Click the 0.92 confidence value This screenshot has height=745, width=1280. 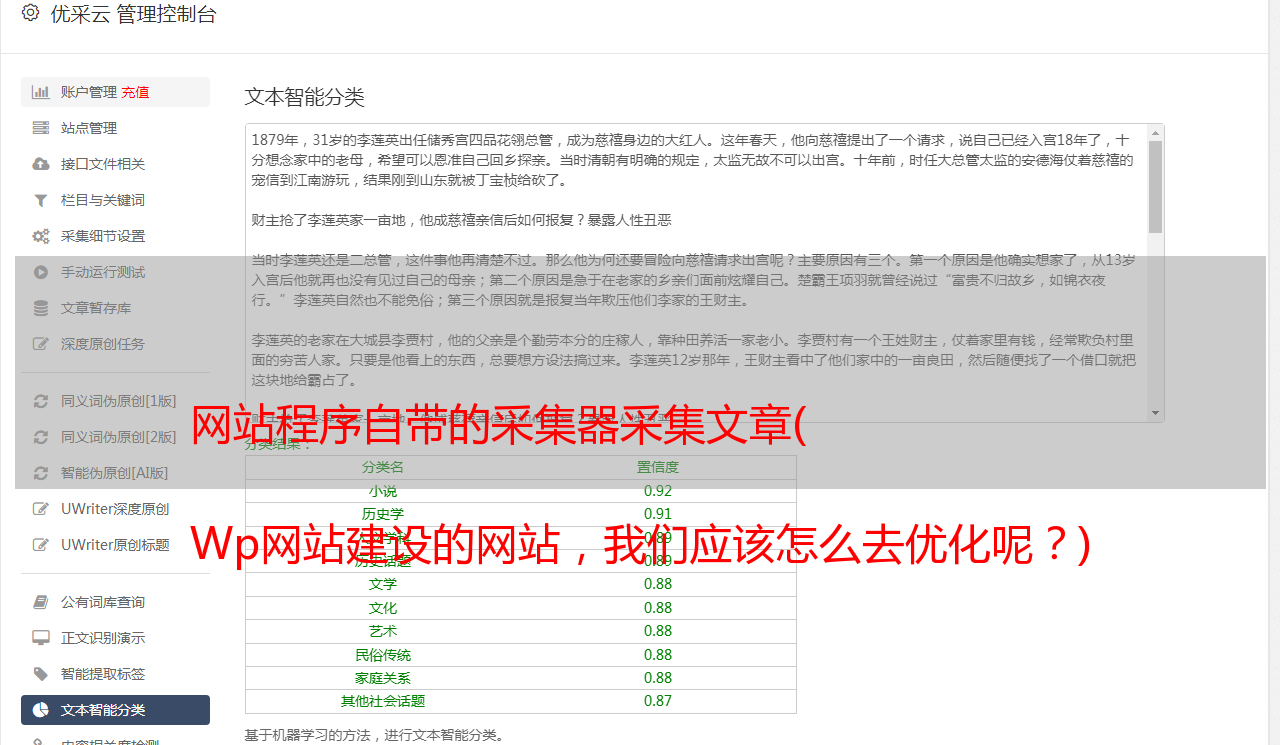(x=658, y=491)
